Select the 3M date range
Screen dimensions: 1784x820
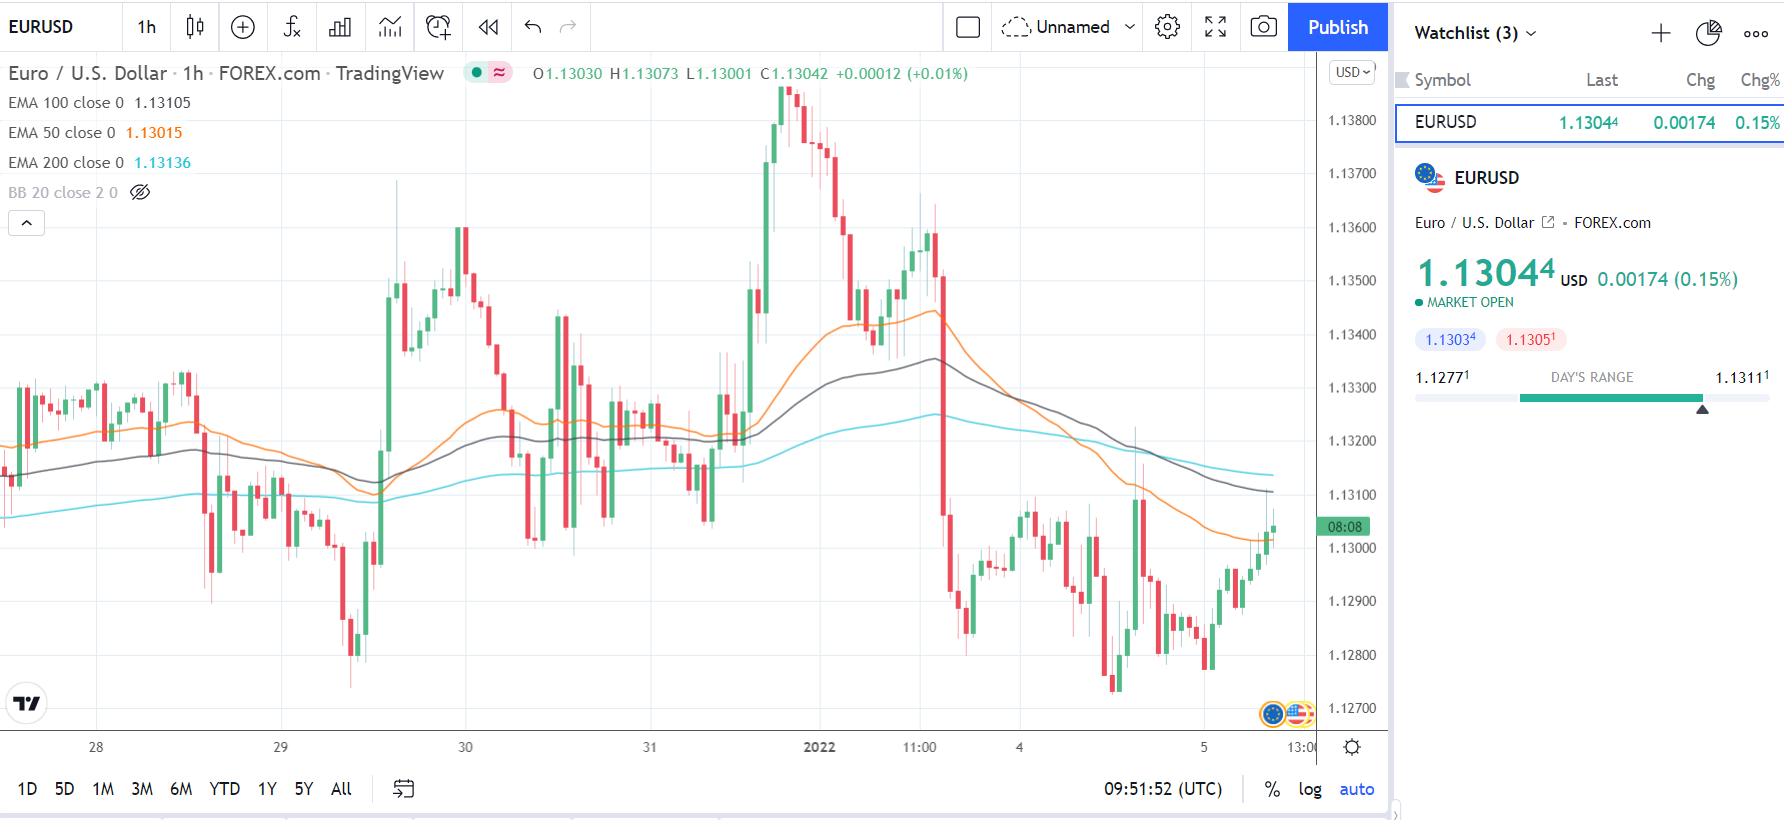142,789
